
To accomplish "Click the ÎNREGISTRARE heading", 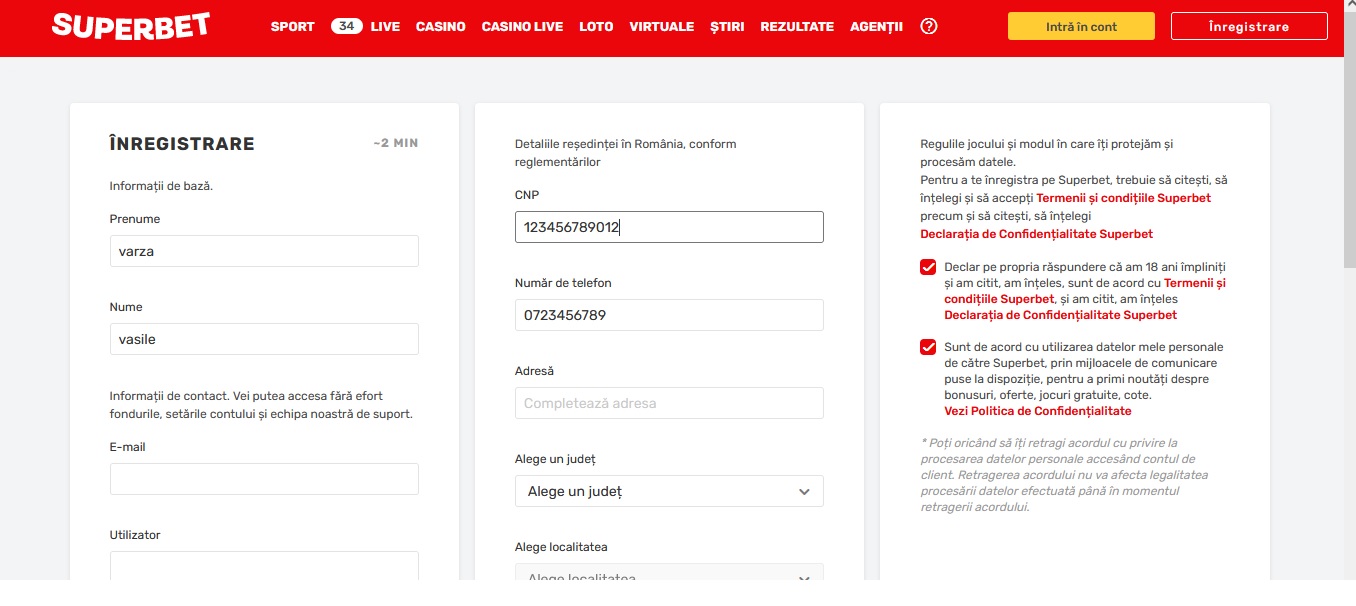I will pos(182,144).
